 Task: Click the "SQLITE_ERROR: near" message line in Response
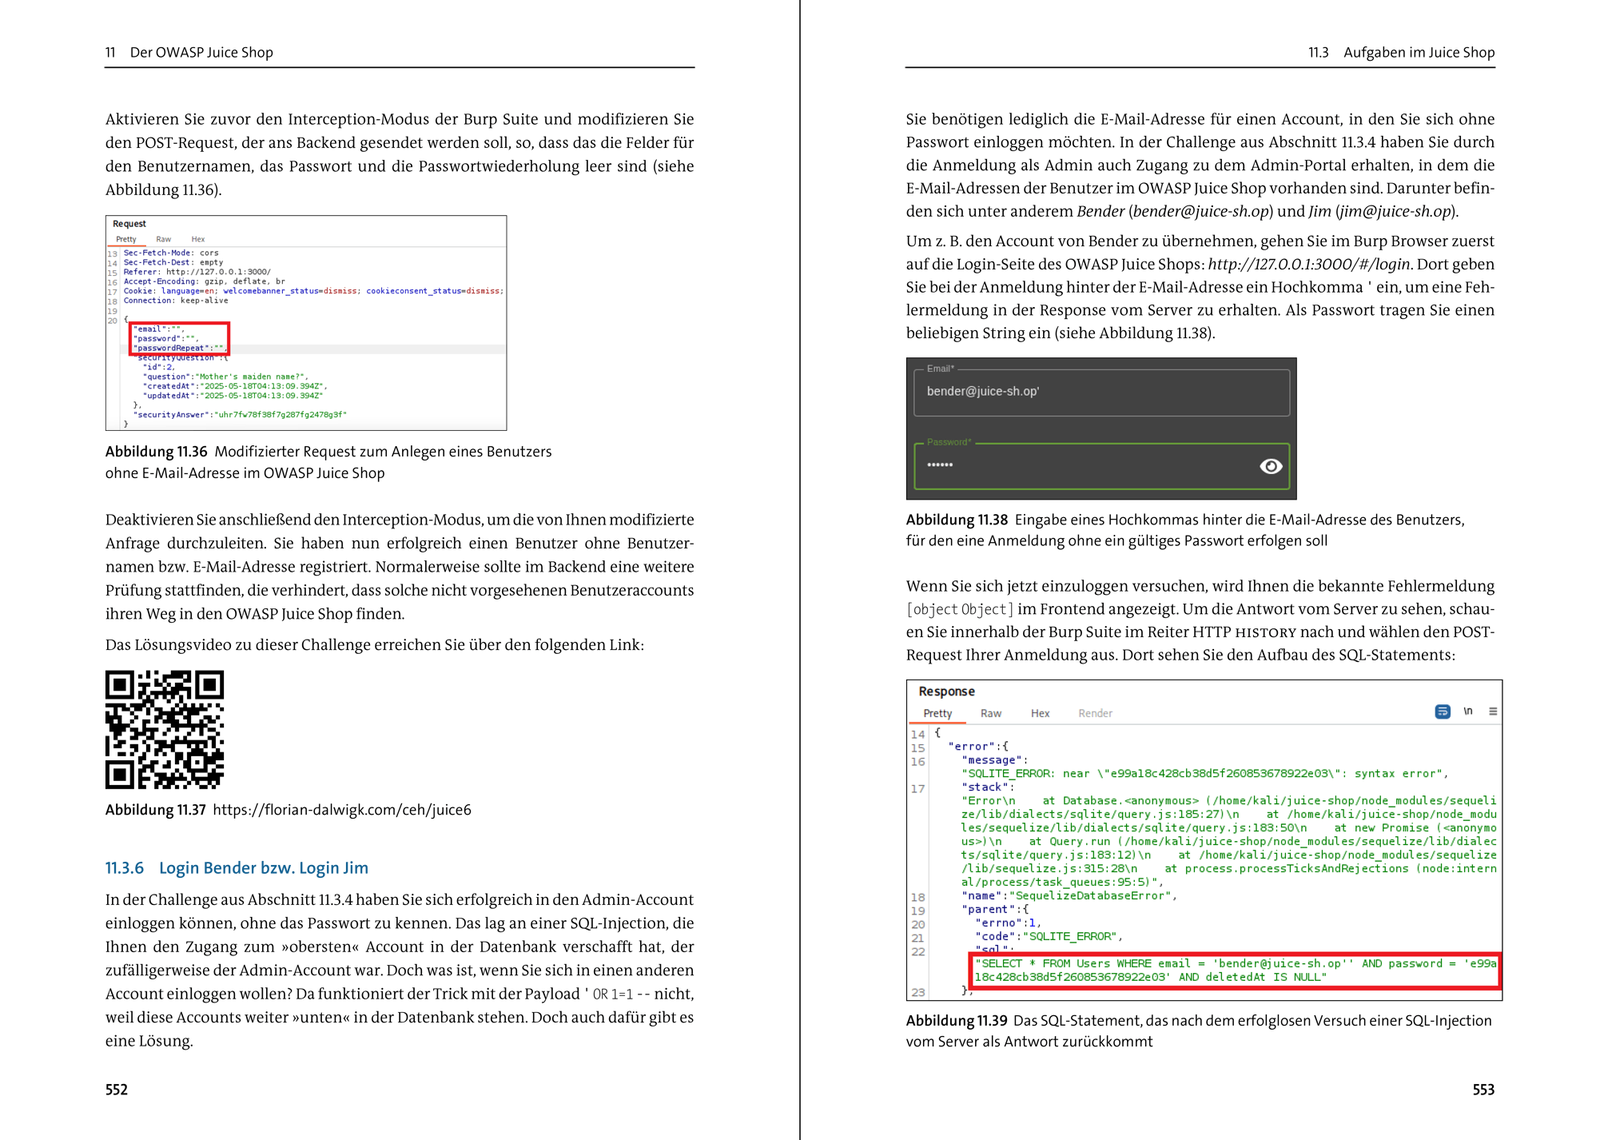click(1205, 774)
